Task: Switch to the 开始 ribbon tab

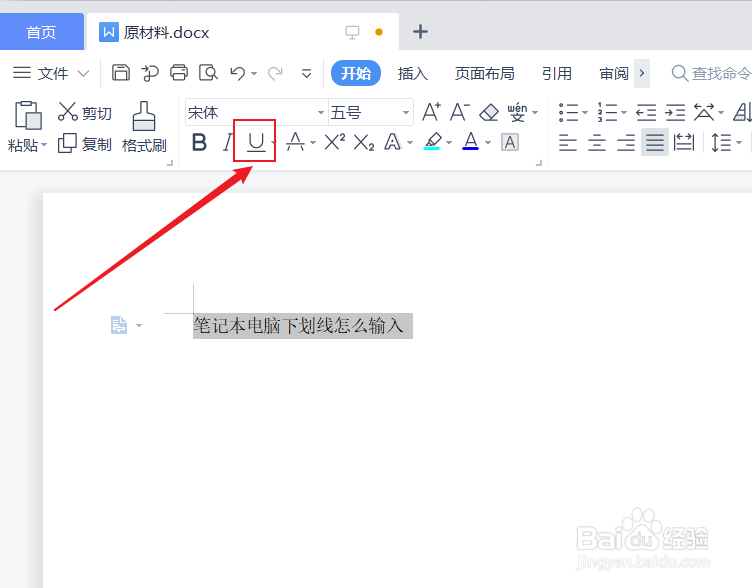Action: coord(356,73)
